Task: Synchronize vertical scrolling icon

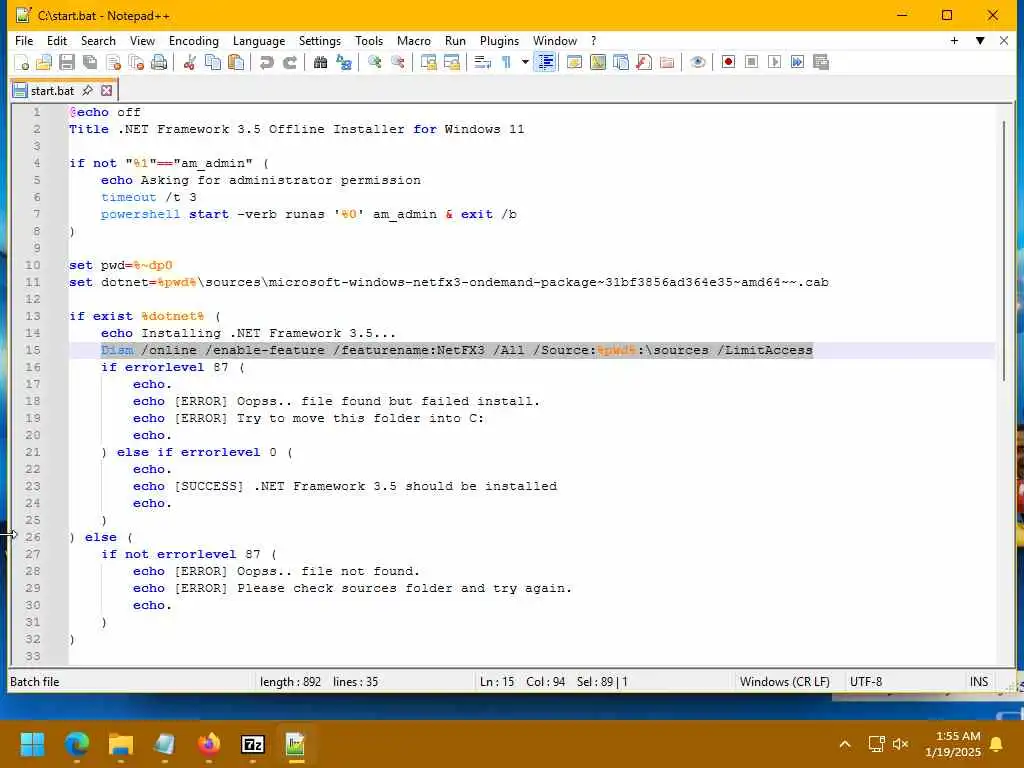Action: coord(428,63)
